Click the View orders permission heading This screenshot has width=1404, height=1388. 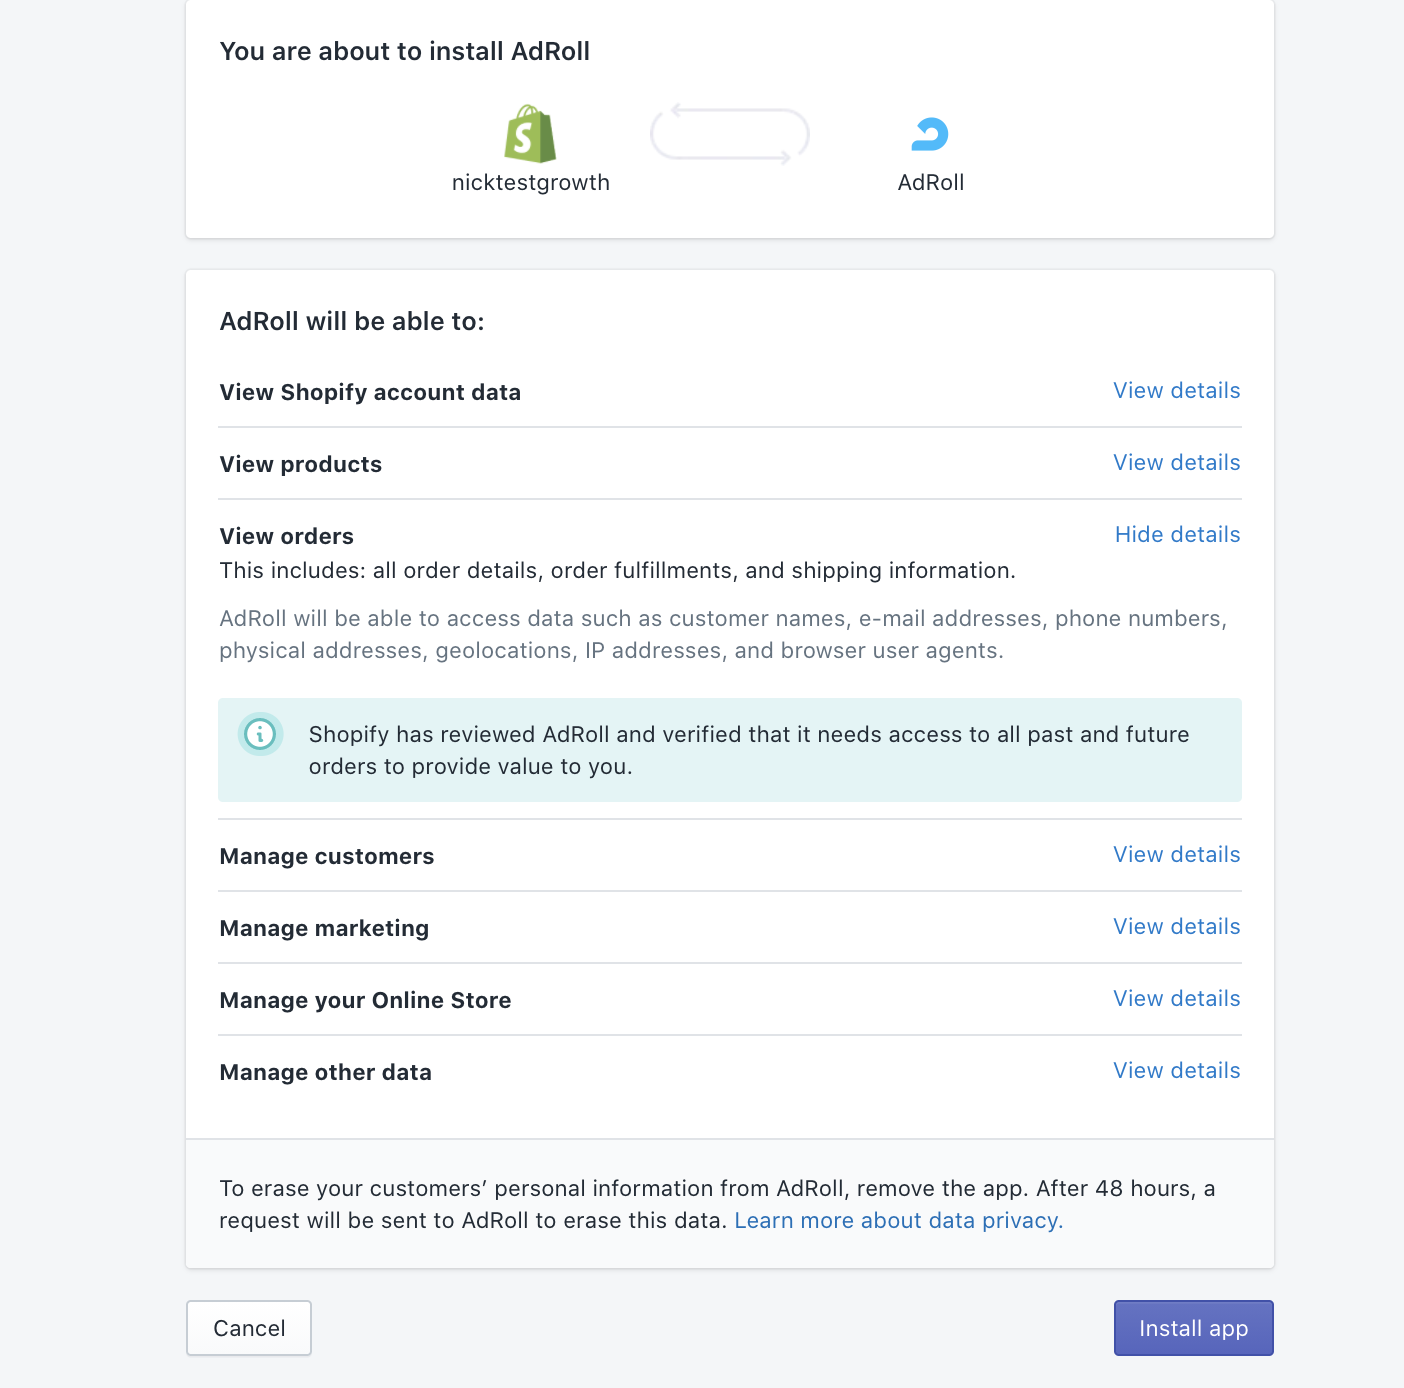coord(287,537)
